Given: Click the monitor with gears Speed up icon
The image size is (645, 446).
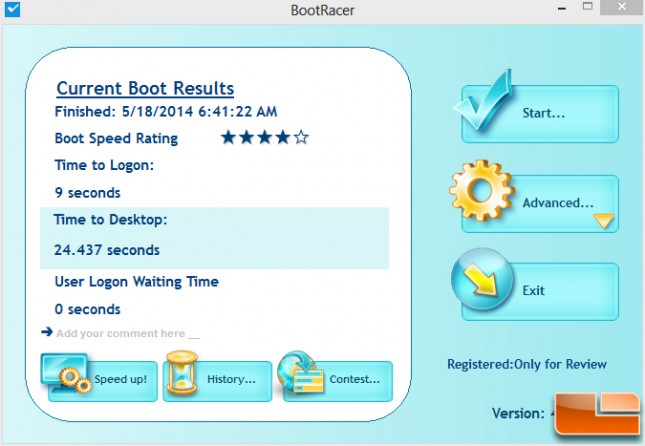Looking at the screenshot, I should (66, 373).
